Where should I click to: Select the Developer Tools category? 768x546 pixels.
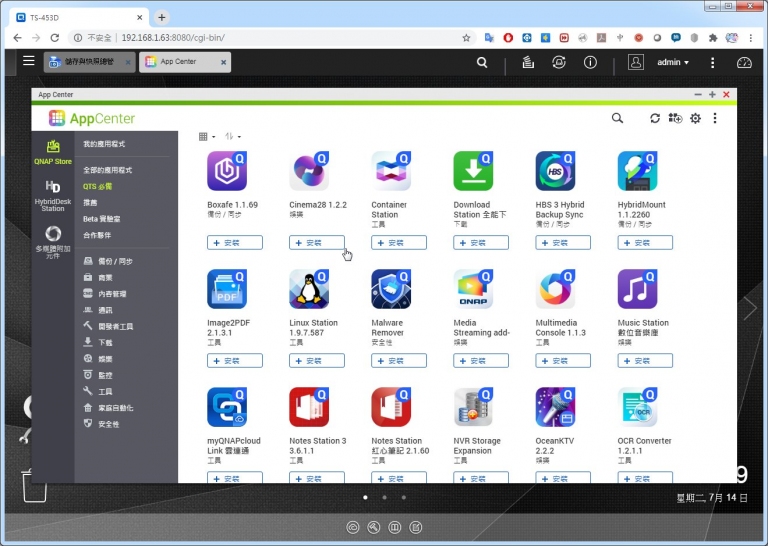pyautogui.click(x=108, y=327)
